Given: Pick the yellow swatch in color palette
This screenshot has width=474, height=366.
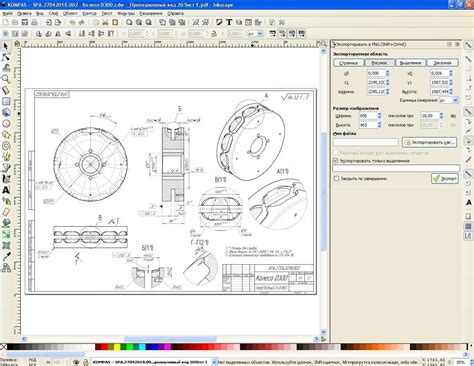Looking at the screenshot, I should (117, 347).
